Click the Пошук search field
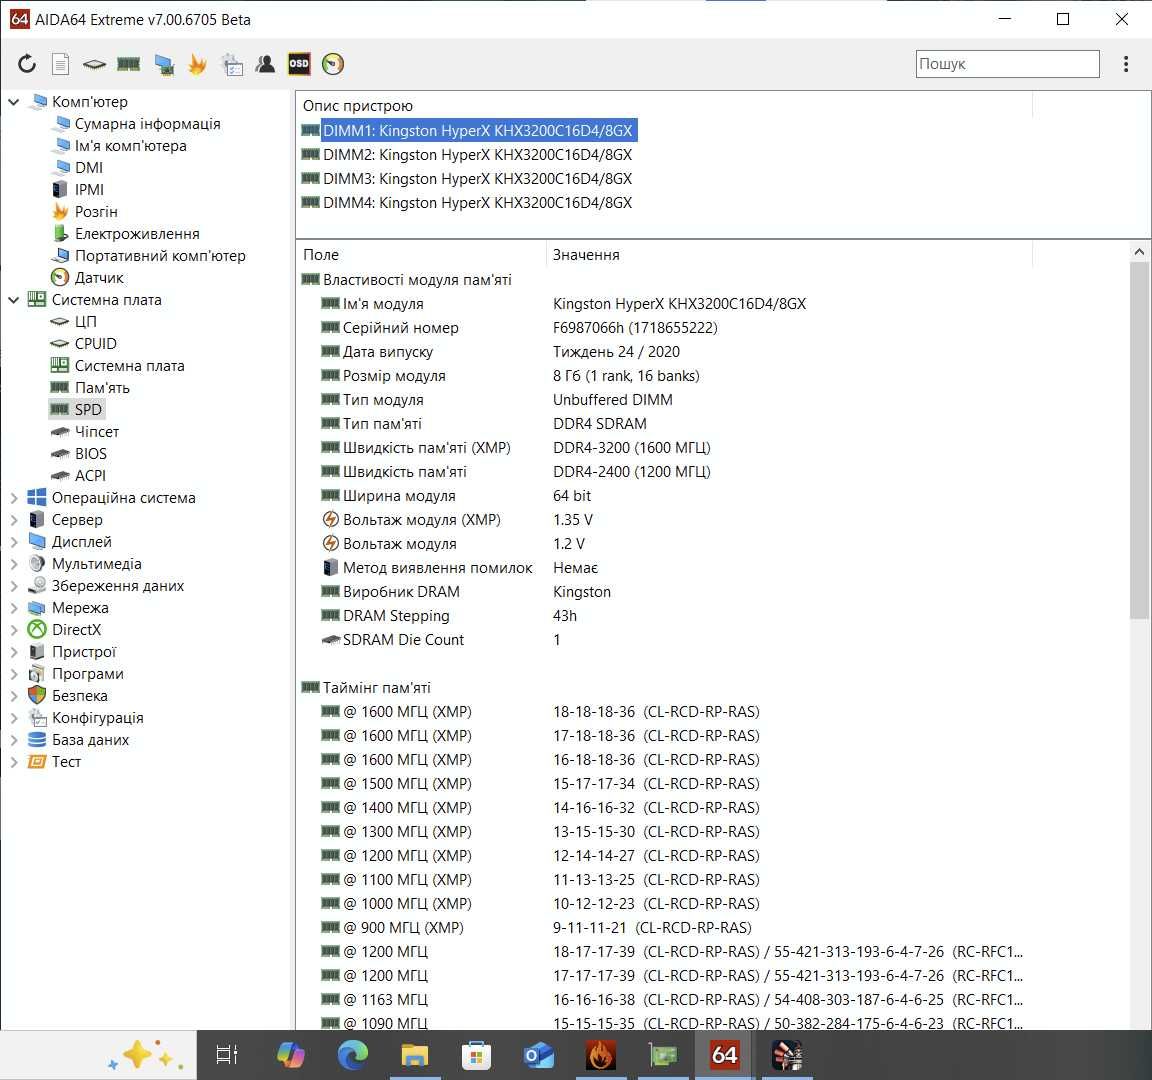This screenshot has width=1152, height=1080. tap(1007, 64)
